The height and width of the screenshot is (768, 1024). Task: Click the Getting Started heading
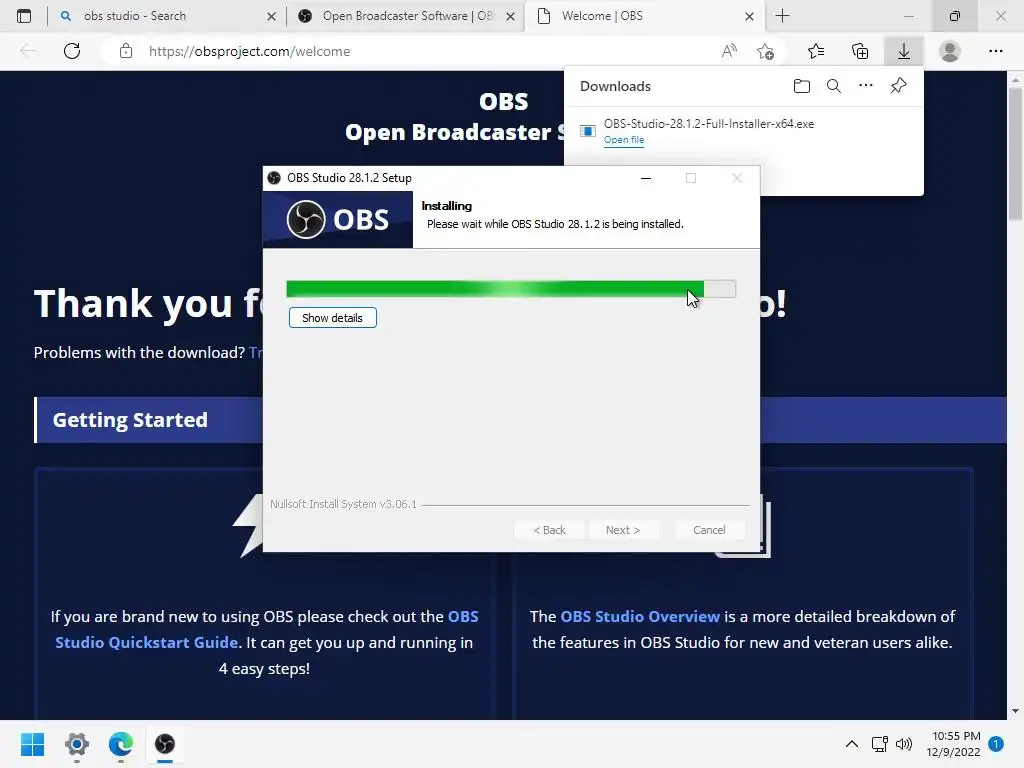[130, 420]
